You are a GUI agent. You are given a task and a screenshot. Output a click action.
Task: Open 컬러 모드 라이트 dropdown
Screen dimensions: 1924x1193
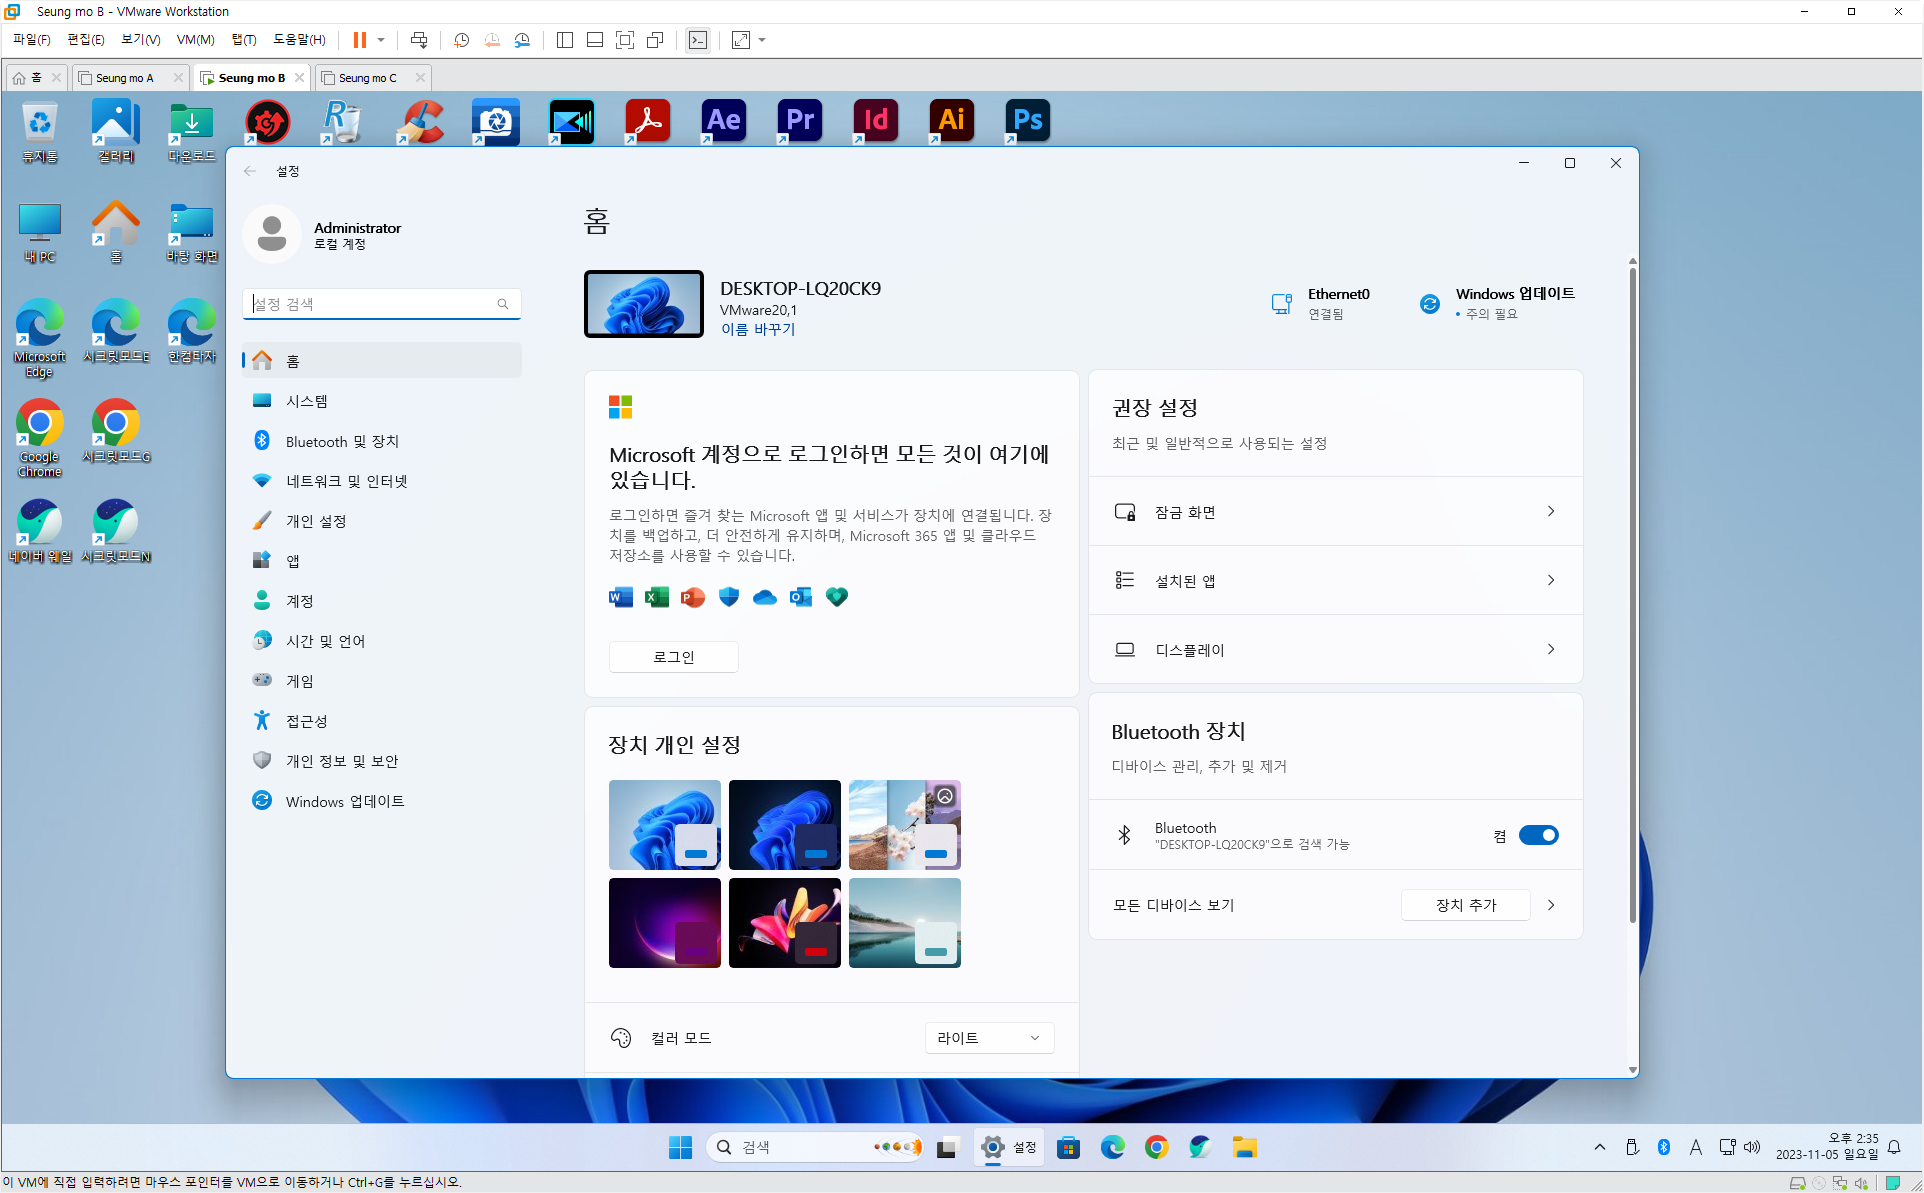coord(988,1038)
